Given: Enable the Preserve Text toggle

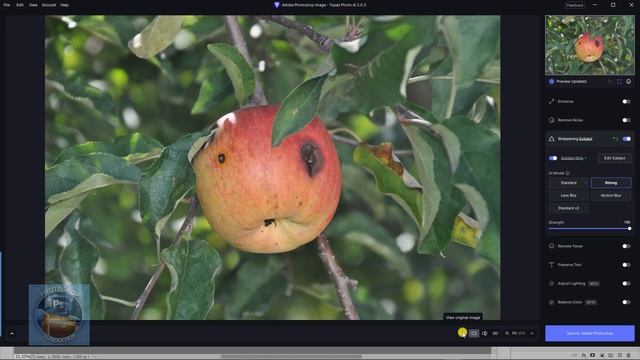Looking at the screenshot, I should [626, 265].
